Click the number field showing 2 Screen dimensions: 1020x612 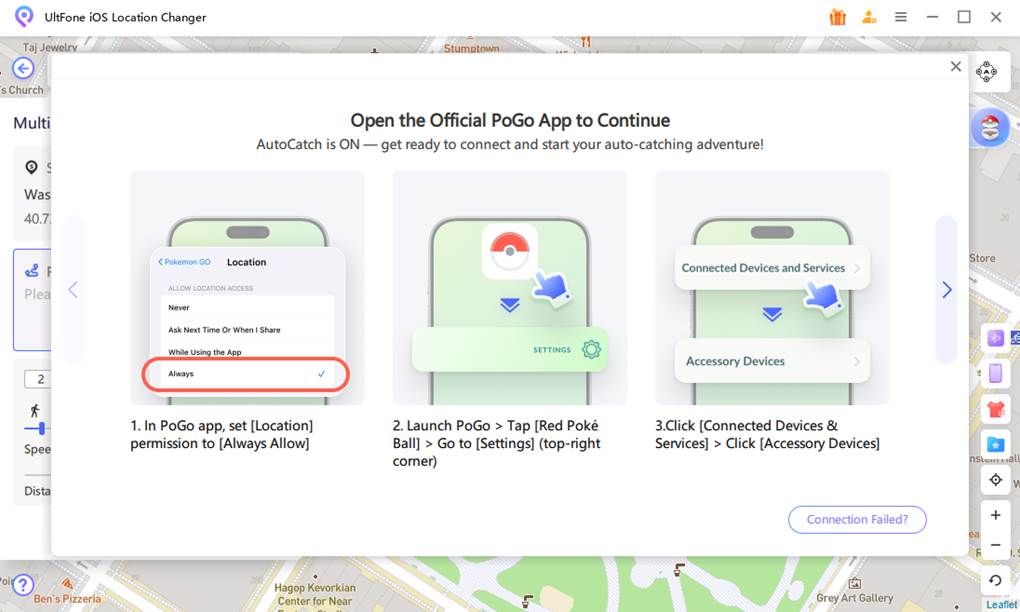(x=38, y=379)
